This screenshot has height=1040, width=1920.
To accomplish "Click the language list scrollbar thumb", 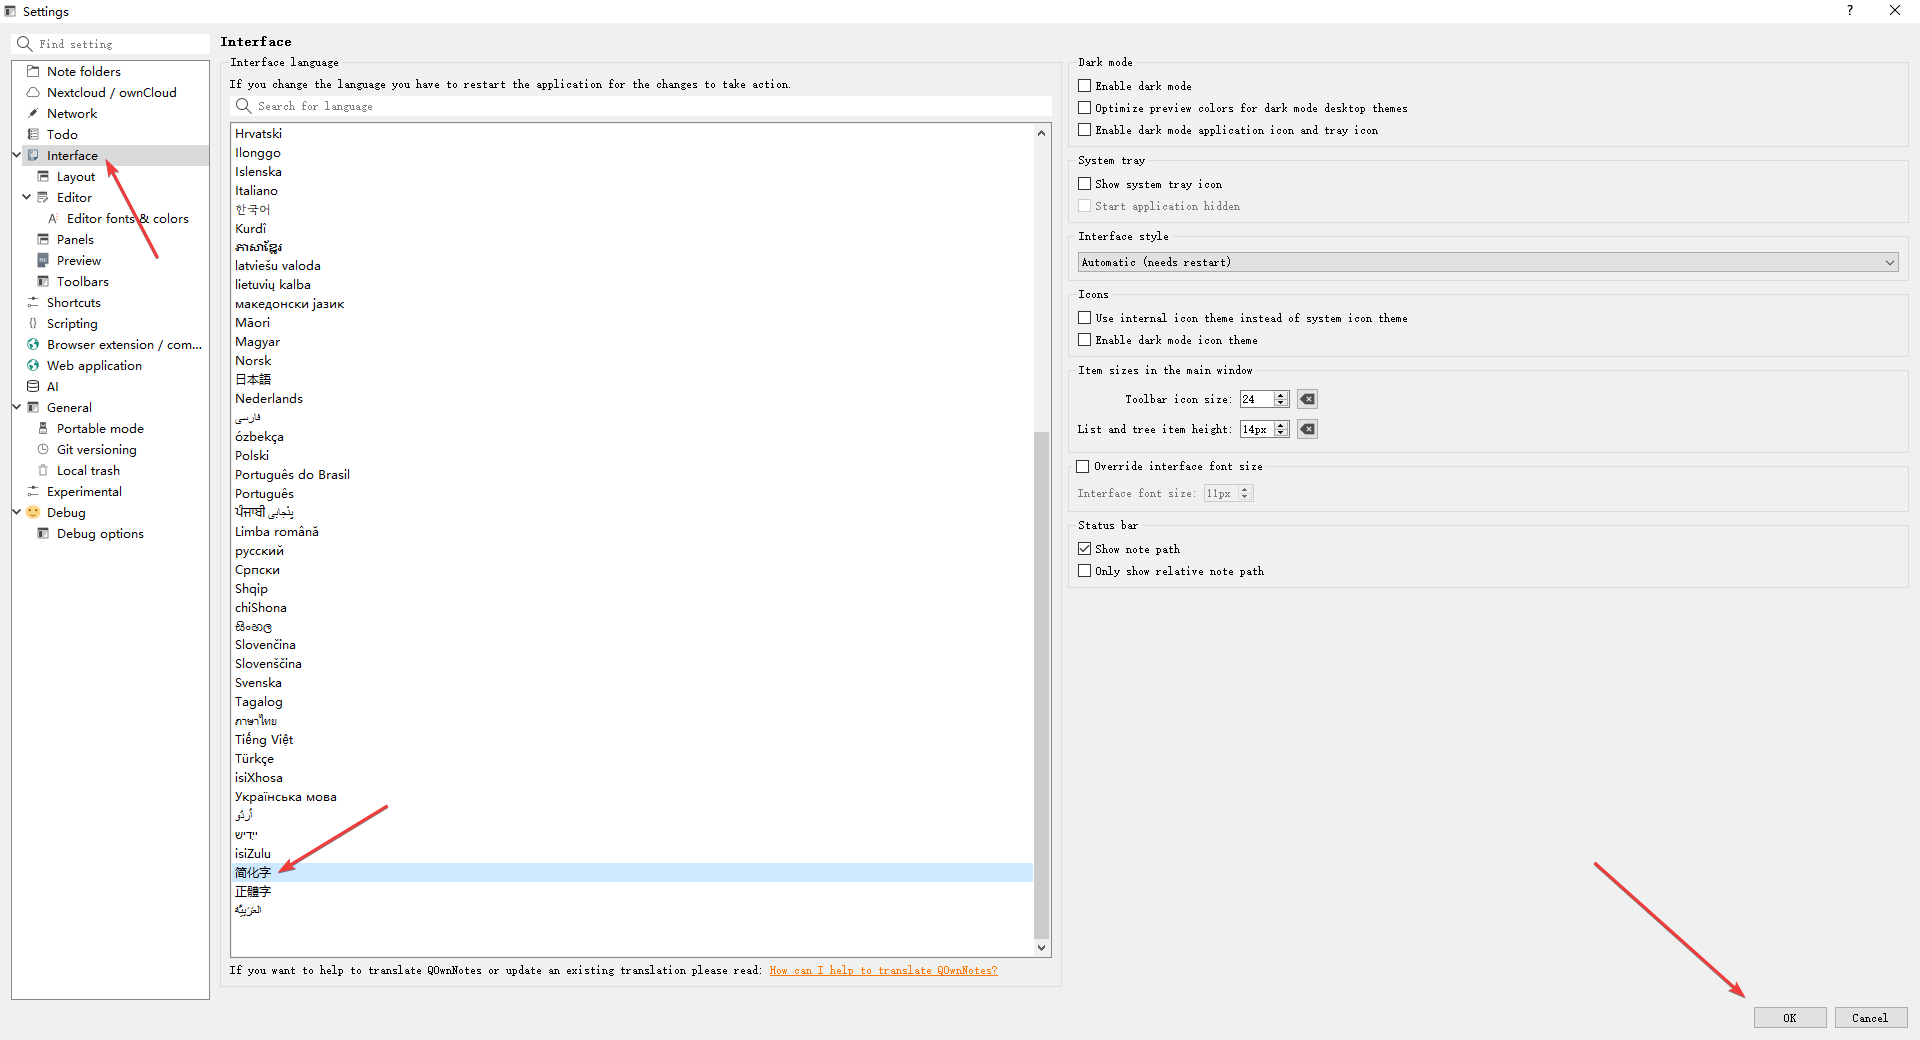I will 1041,685.
